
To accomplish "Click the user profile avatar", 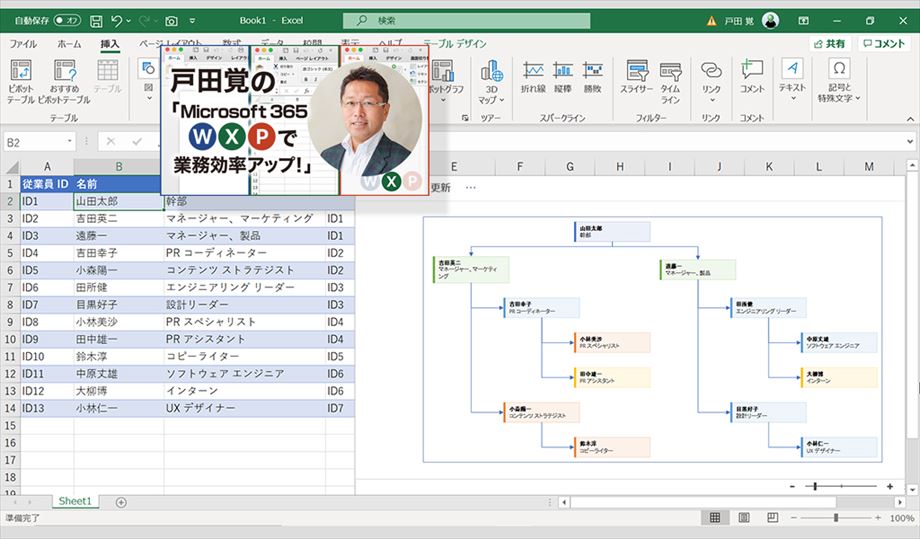I will 770,21.
